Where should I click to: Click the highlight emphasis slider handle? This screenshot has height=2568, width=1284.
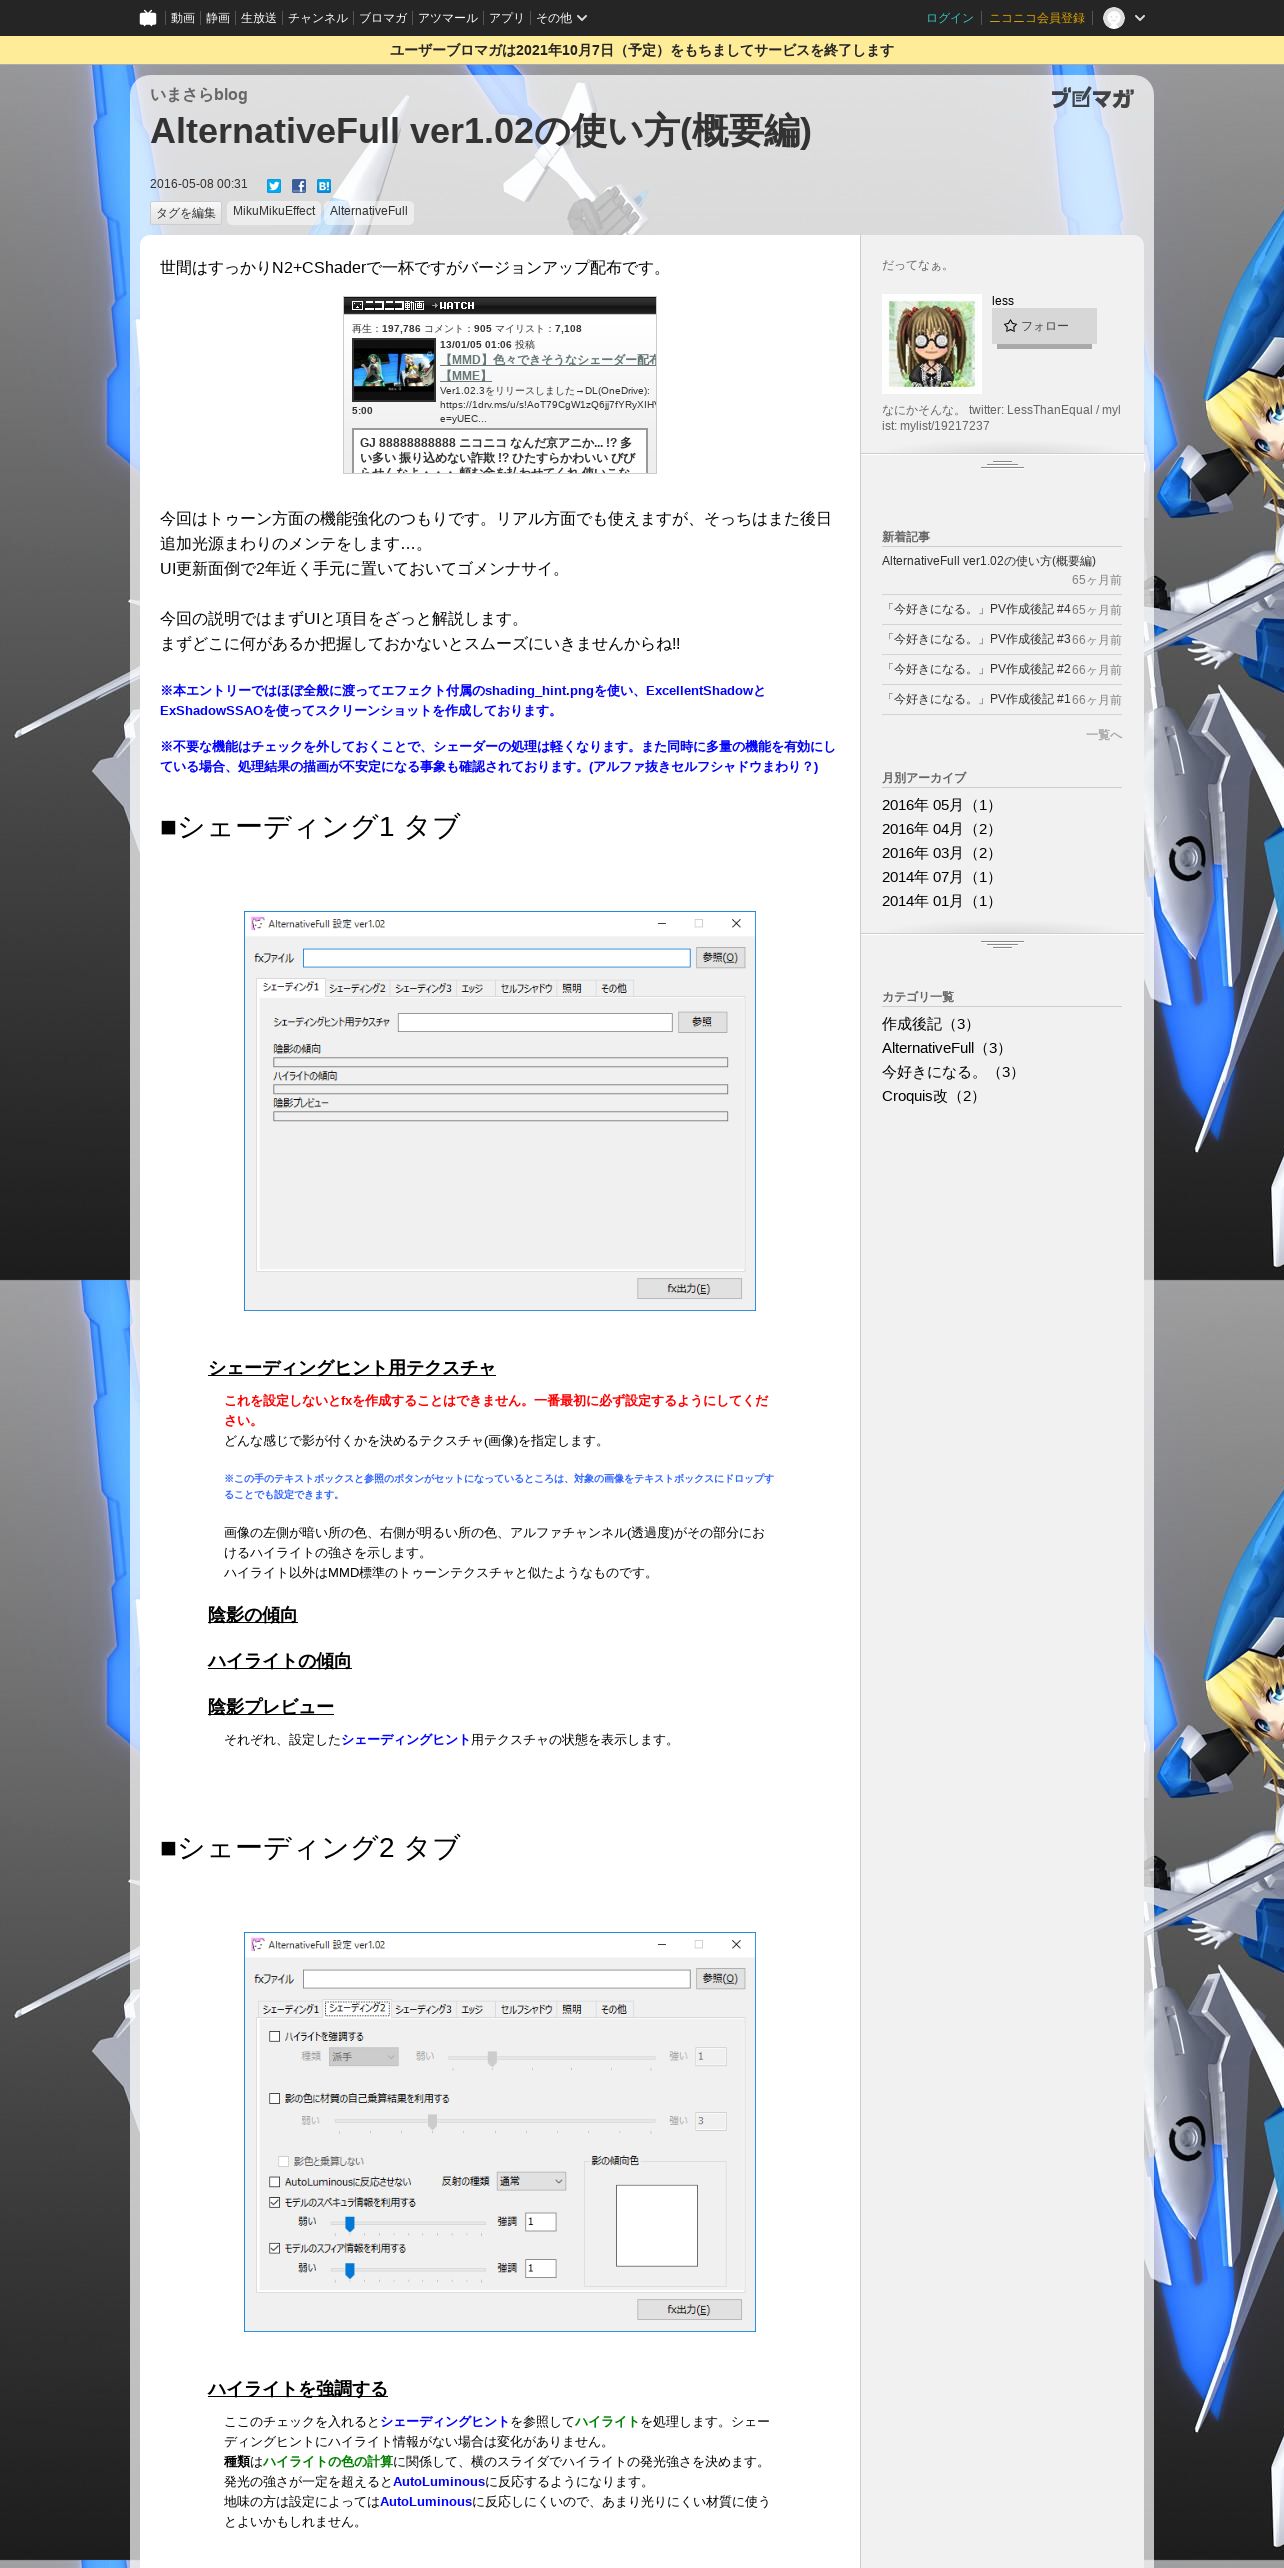point(492,2058)
